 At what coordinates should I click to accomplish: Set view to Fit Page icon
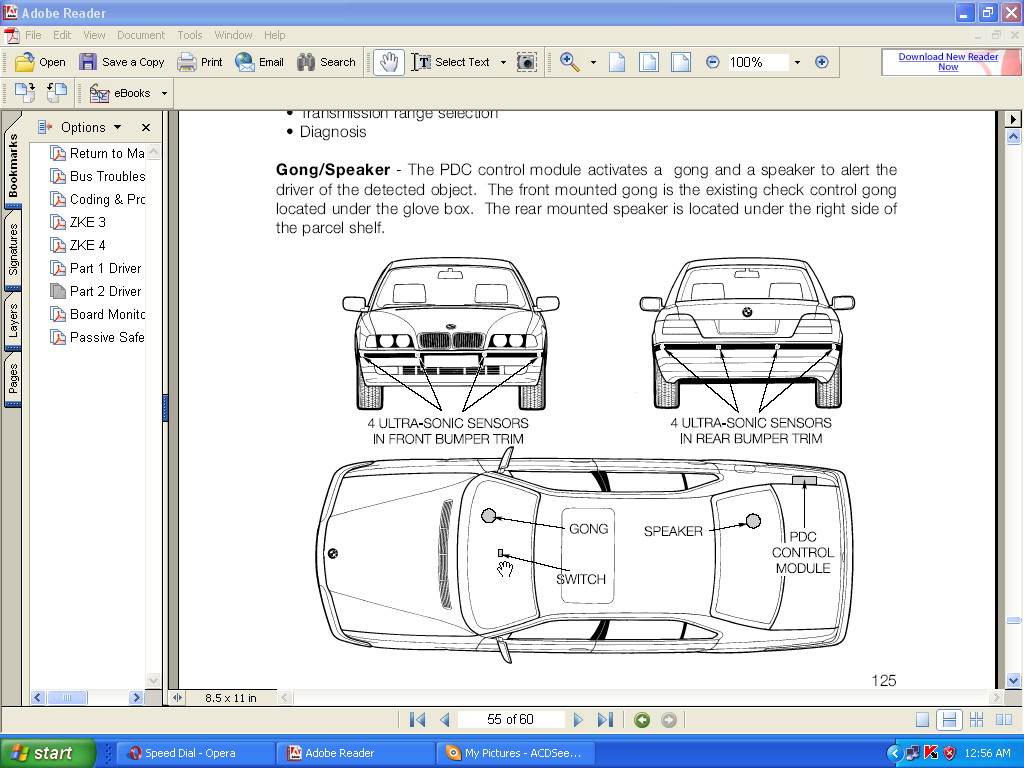(648, 62)
